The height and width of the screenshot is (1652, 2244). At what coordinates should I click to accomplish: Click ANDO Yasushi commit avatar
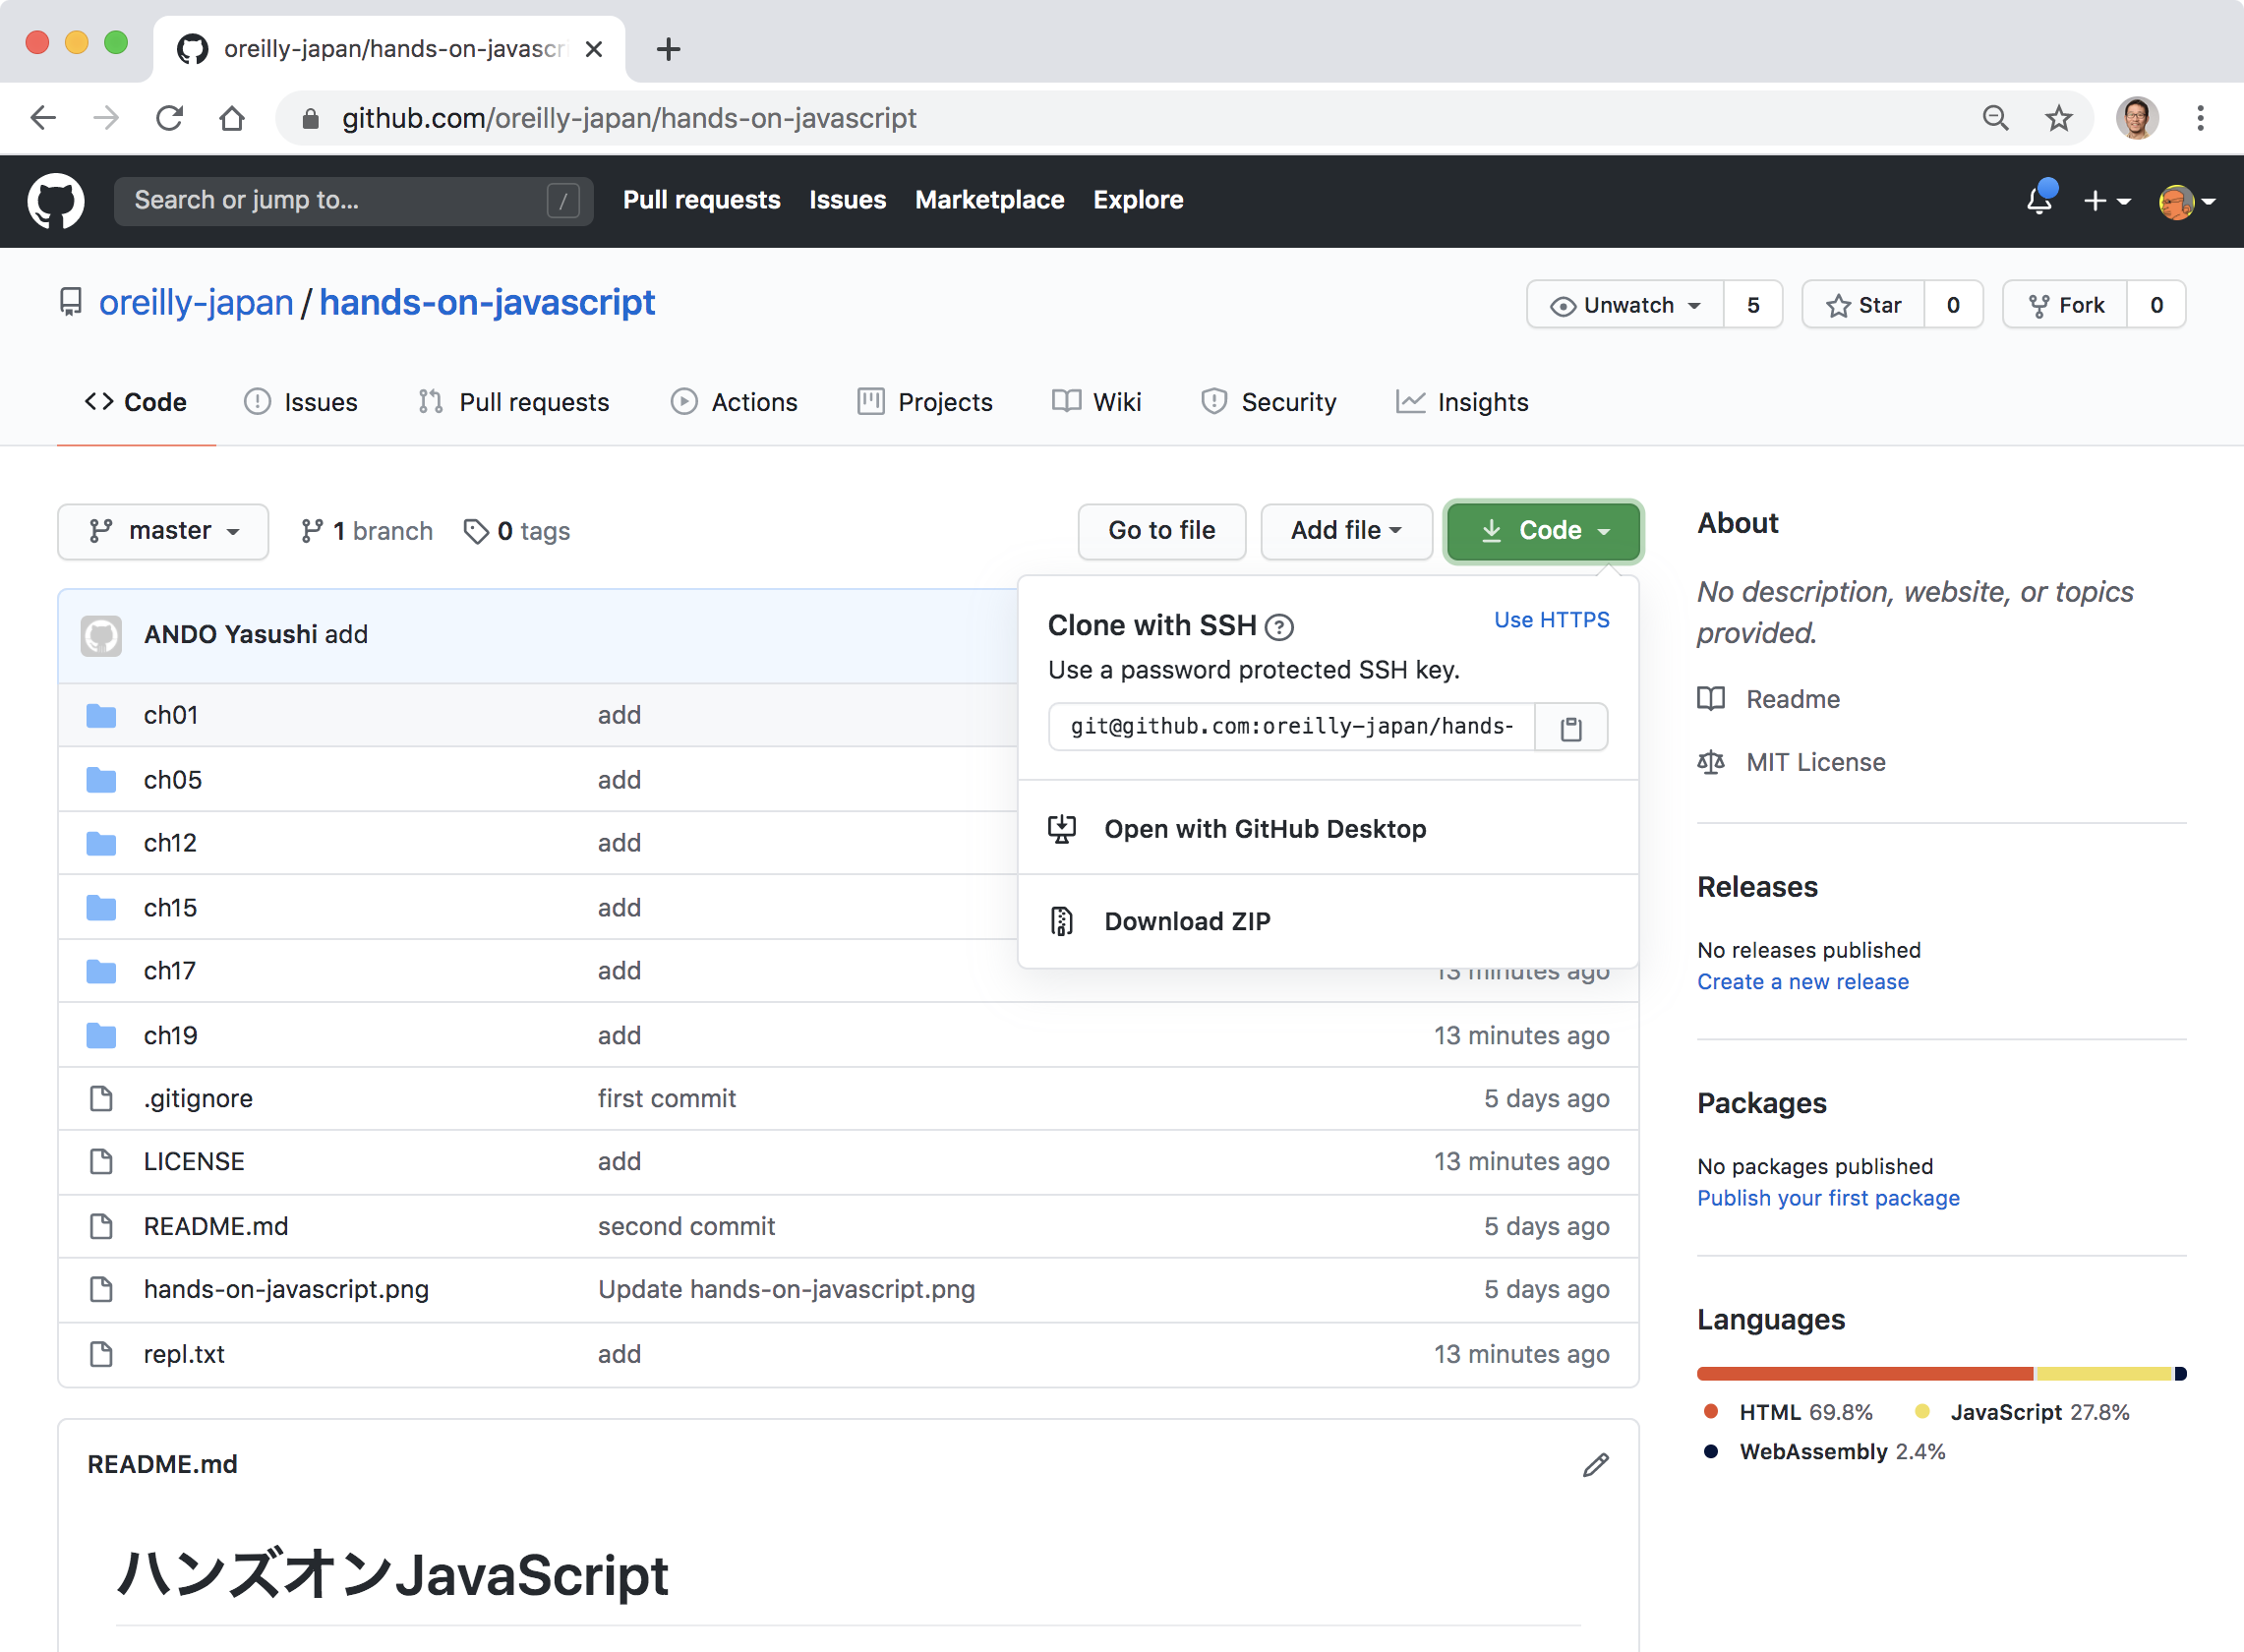tap(101, 635)
